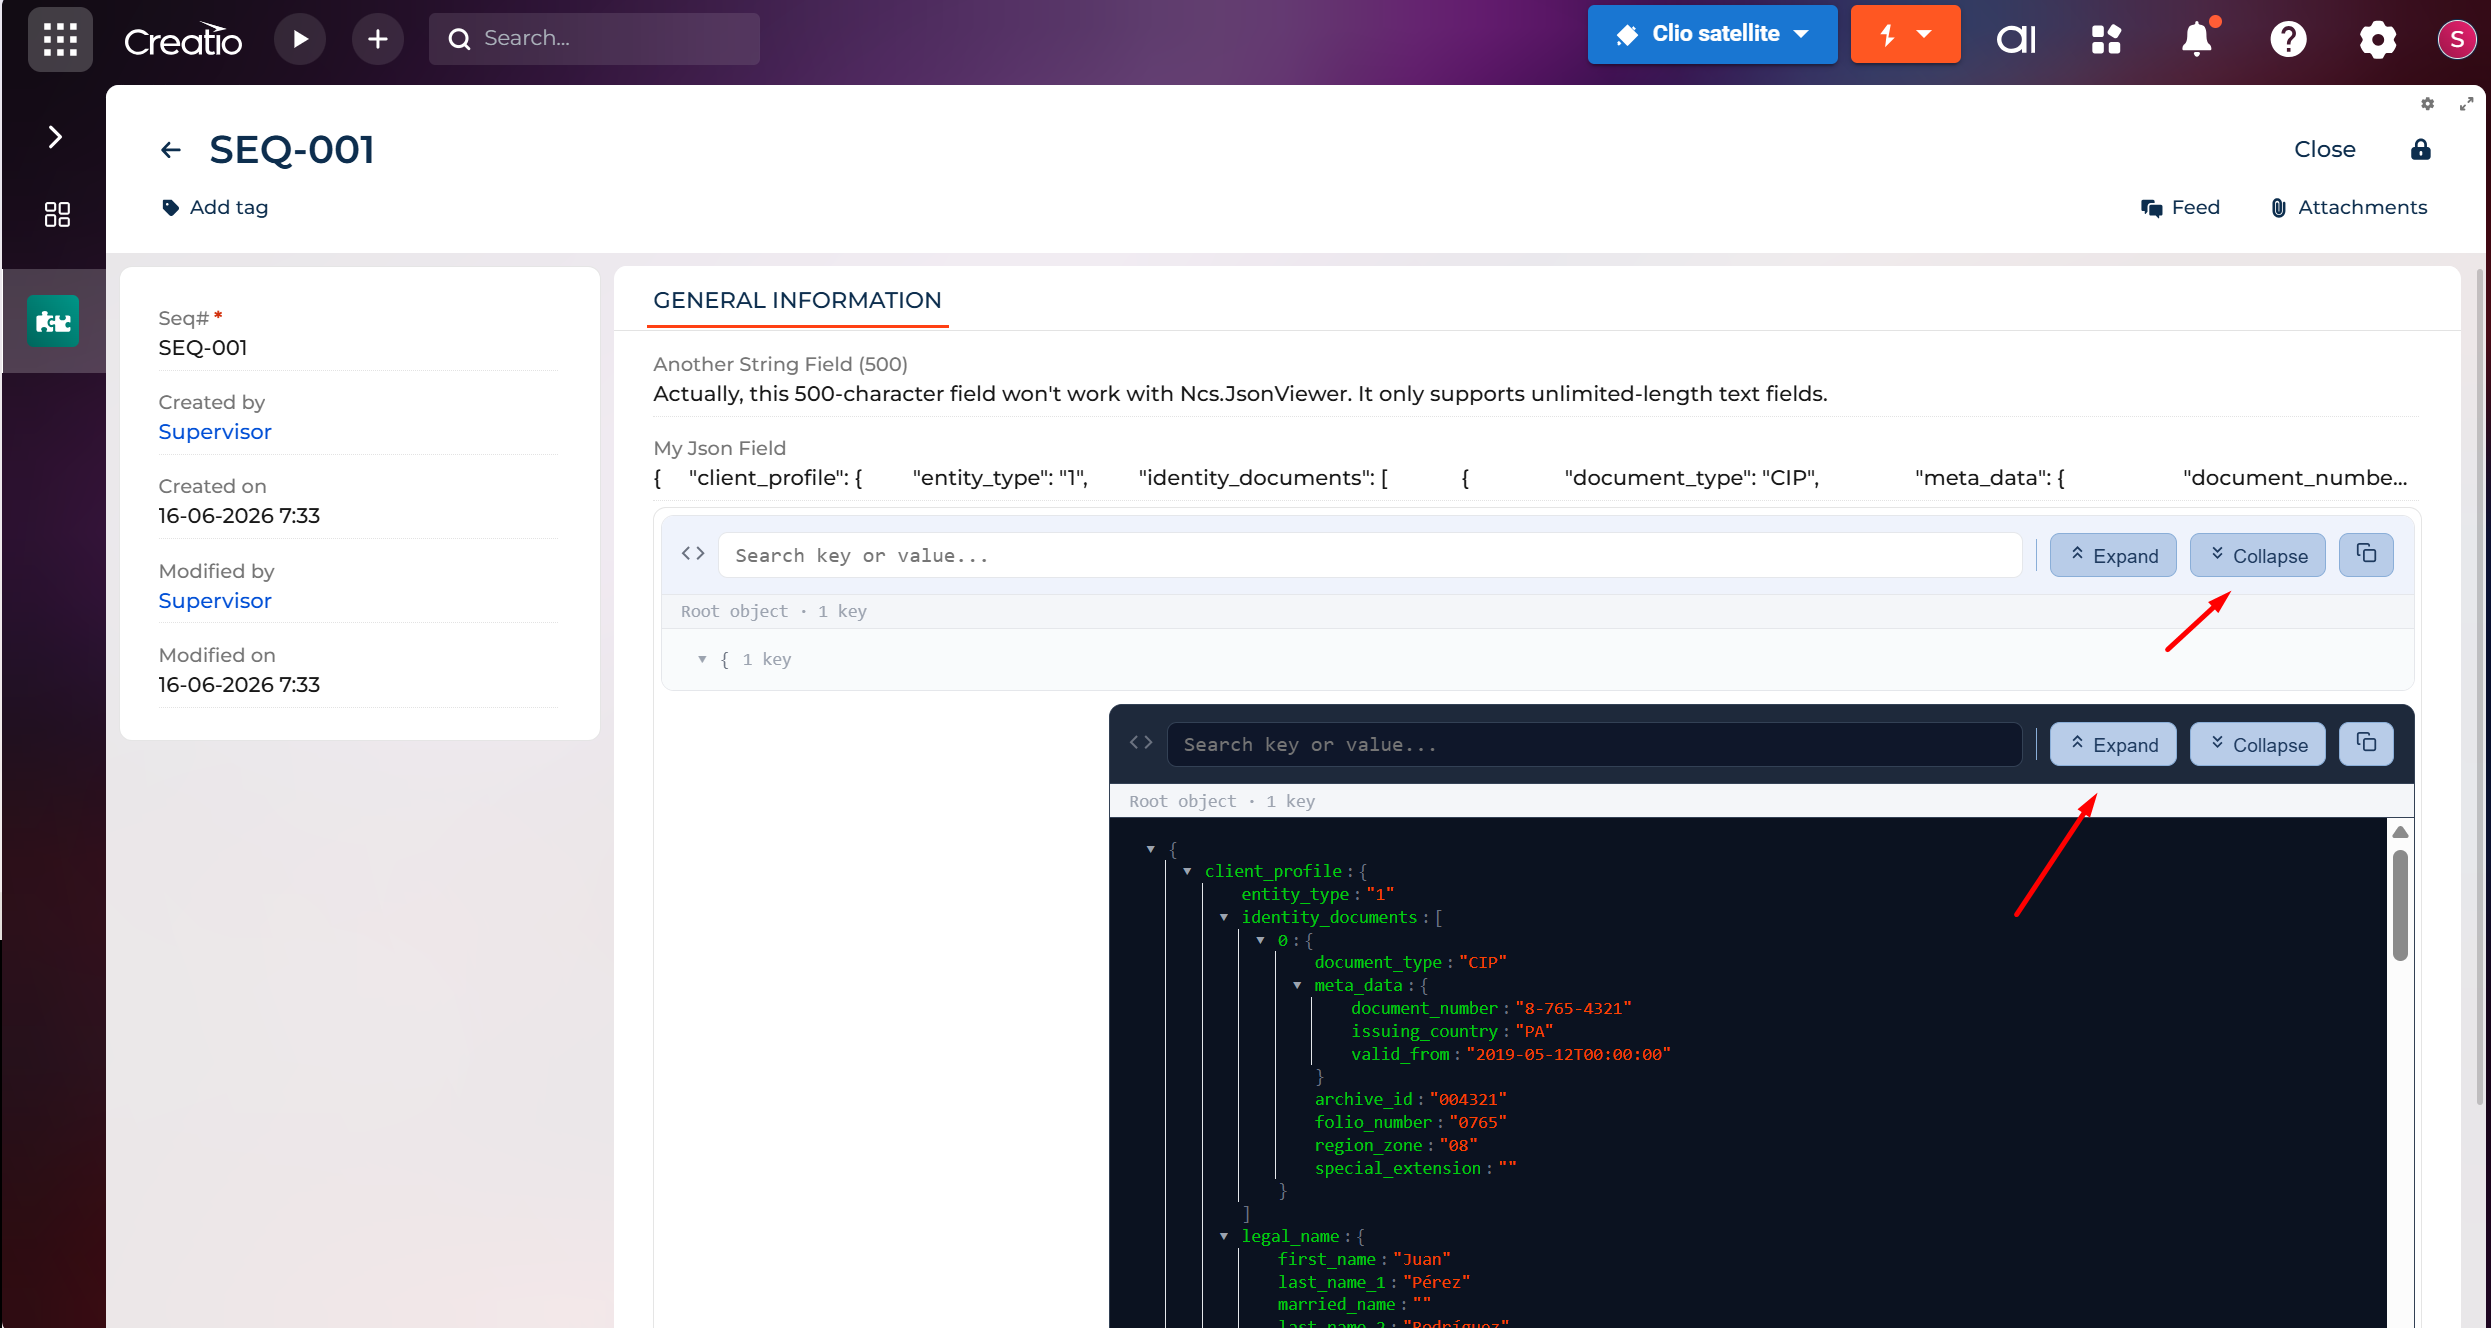Open the green puzzle sidebar section

(53, 321)
